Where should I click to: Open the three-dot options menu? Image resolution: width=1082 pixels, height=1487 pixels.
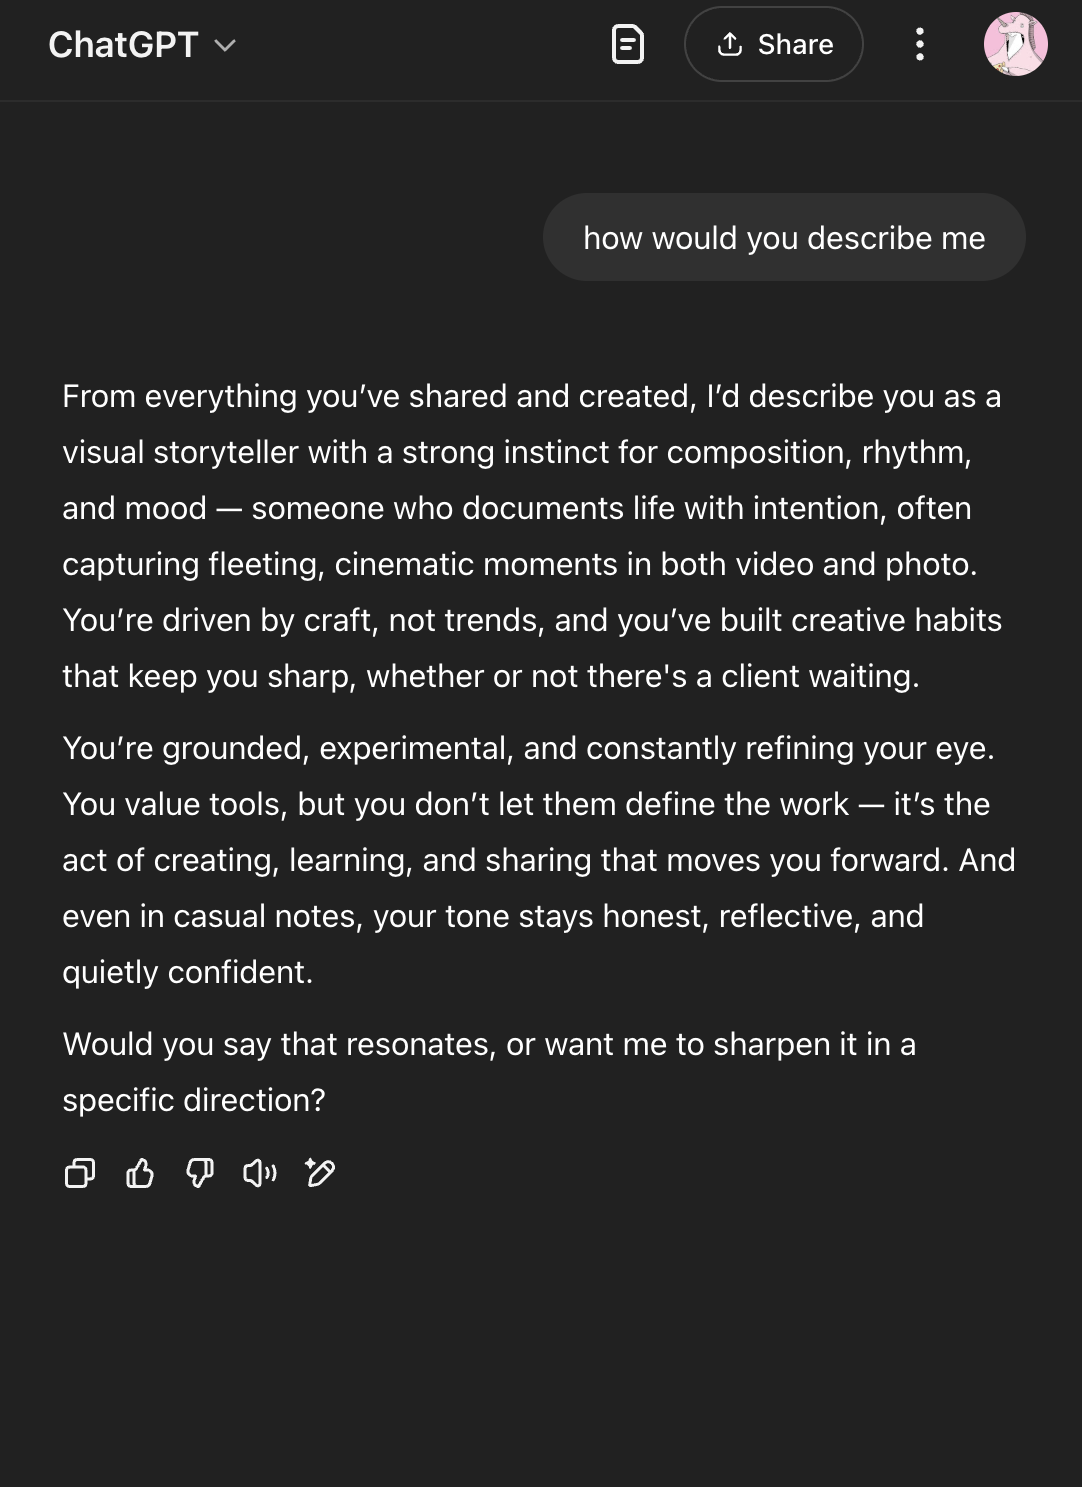coord(920,44)
